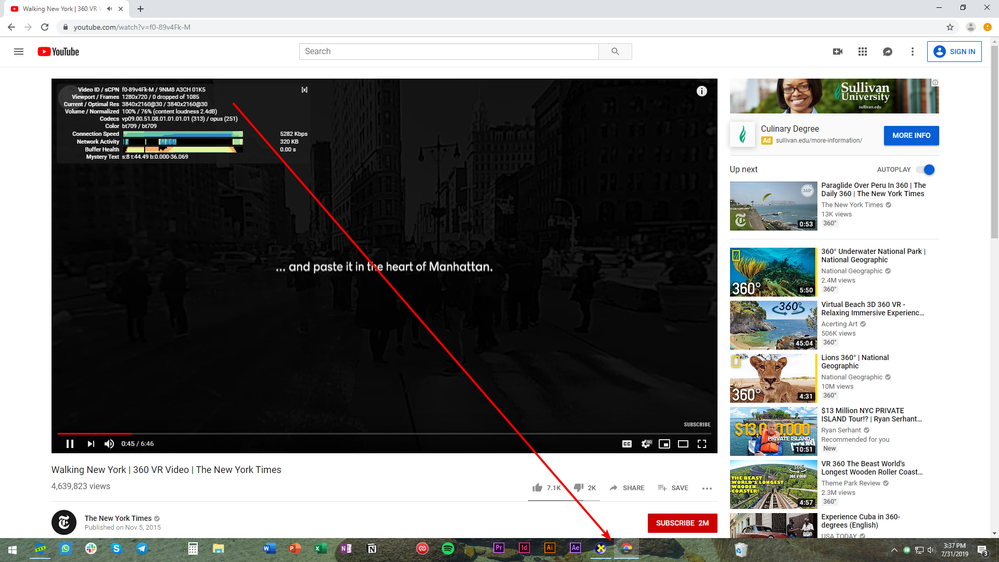This screenshot has height=562, width=999.
Task: Open Adobe Premiere Pro from taskbar
Action: pyautogui.click(x=499, y=549)
